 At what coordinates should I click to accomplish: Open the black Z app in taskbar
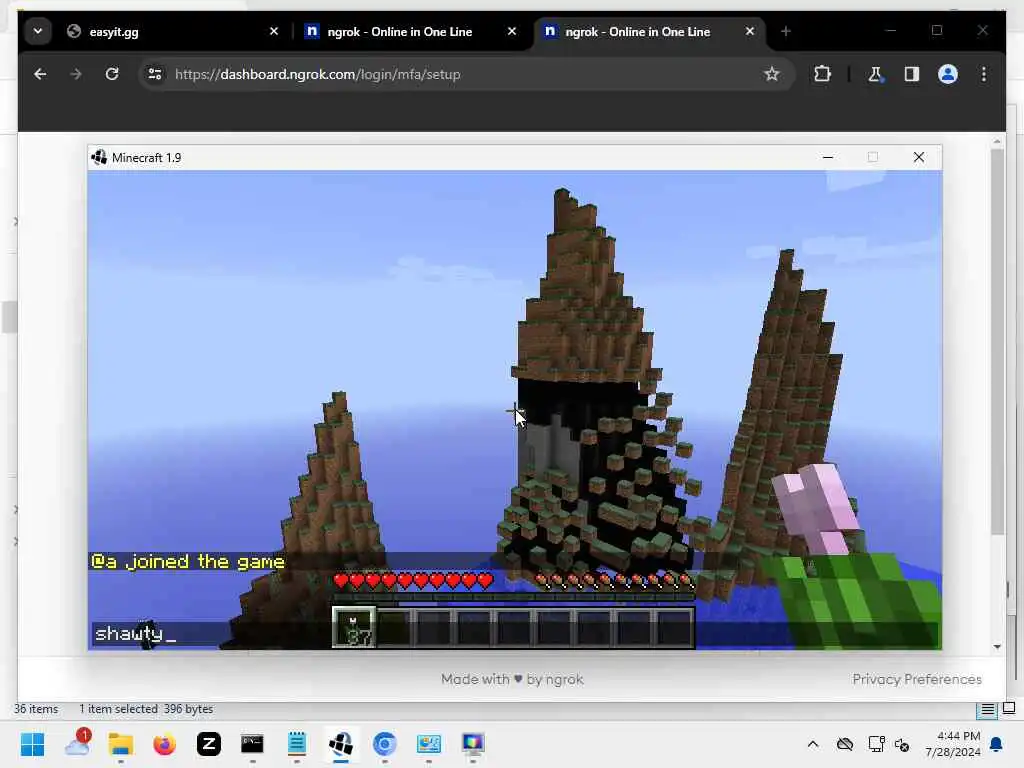click(x=209, y=744)
